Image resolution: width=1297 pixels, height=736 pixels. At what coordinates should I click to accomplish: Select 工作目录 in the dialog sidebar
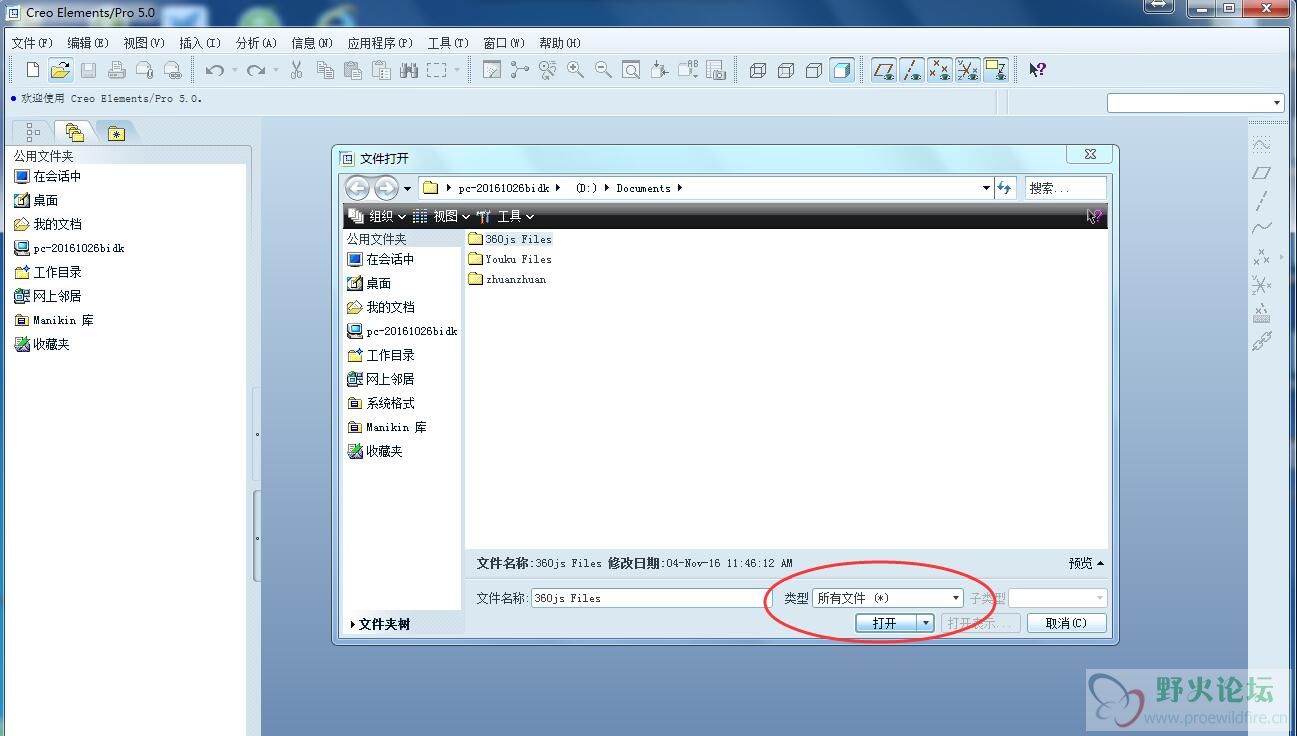tap(381, 355)
